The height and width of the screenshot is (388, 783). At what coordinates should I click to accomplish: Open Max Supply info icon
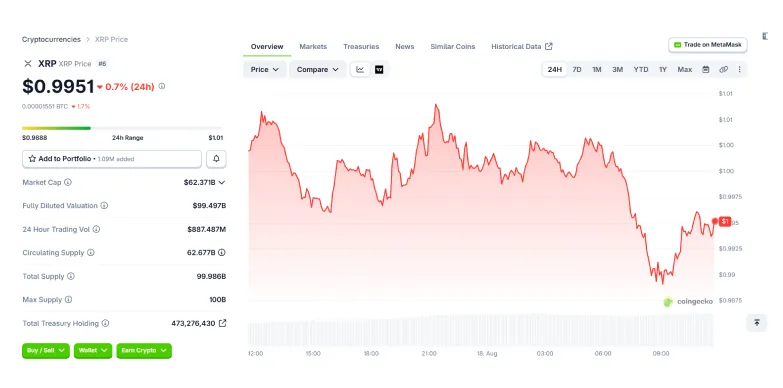pos(68,300)
